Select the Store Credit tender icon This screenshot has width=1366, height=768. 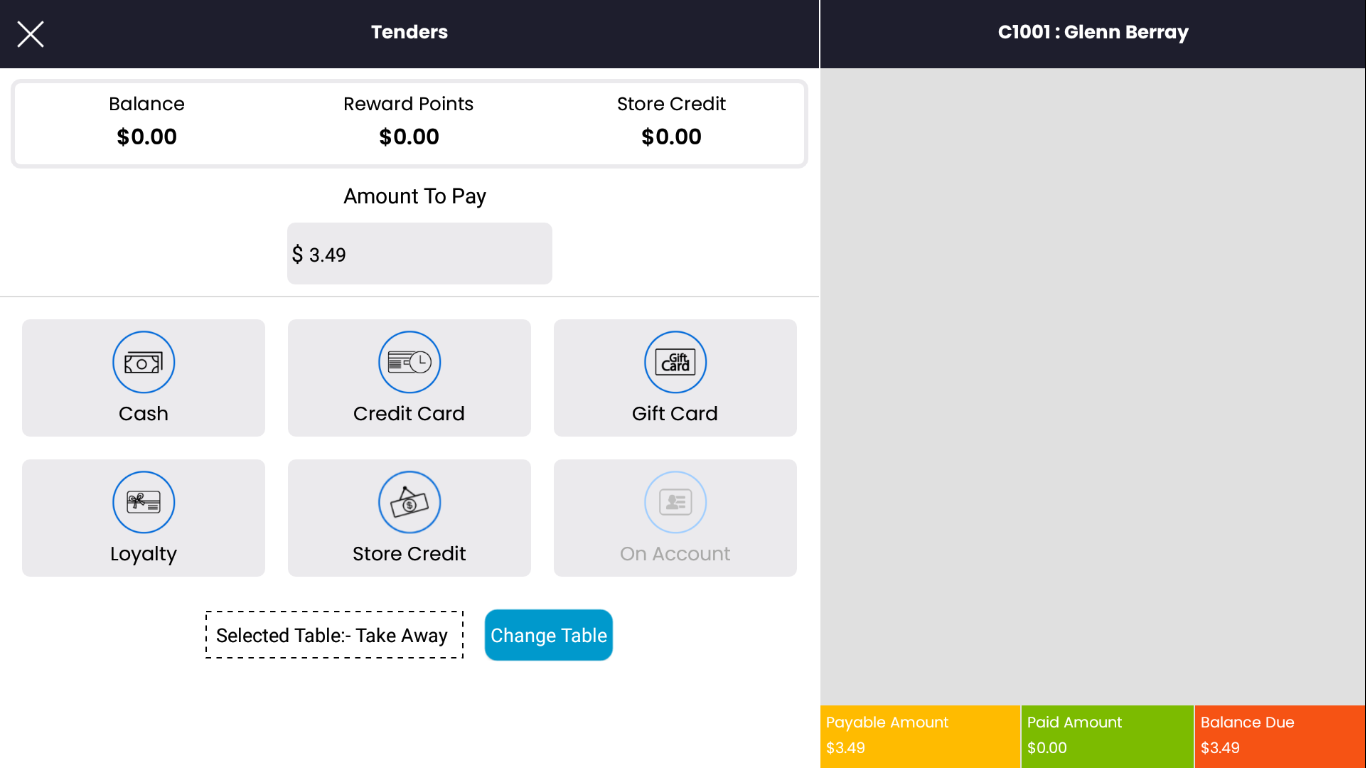click(409, 502)
